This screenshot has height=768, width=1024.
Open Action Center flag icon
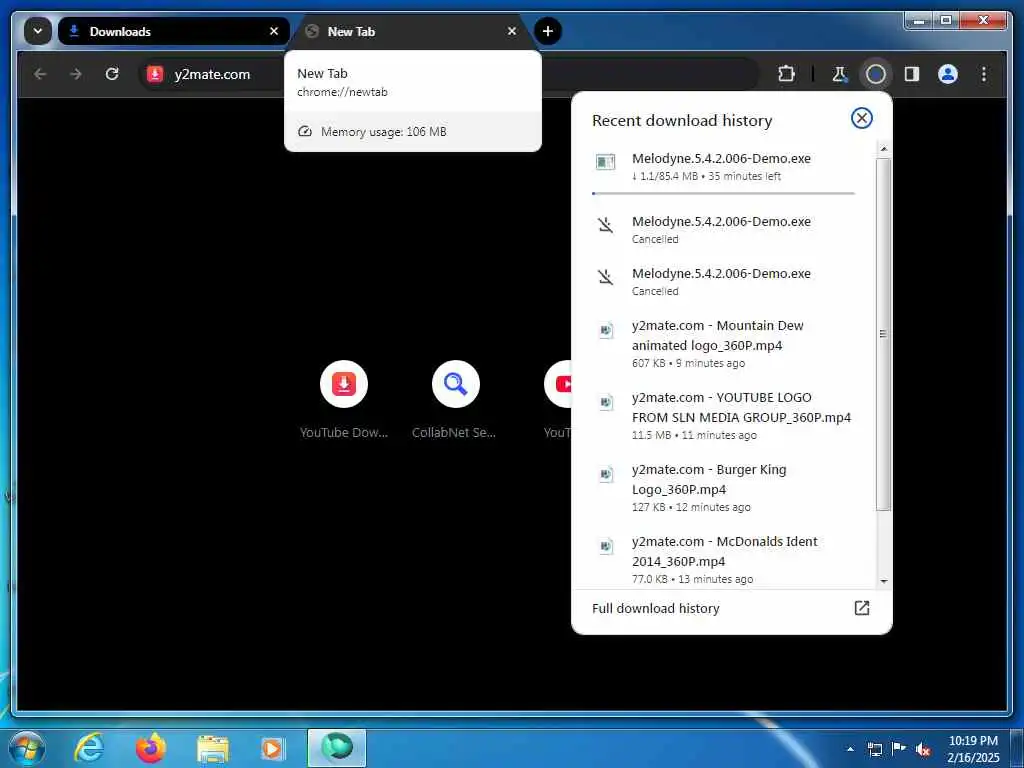tap(899, 749)
